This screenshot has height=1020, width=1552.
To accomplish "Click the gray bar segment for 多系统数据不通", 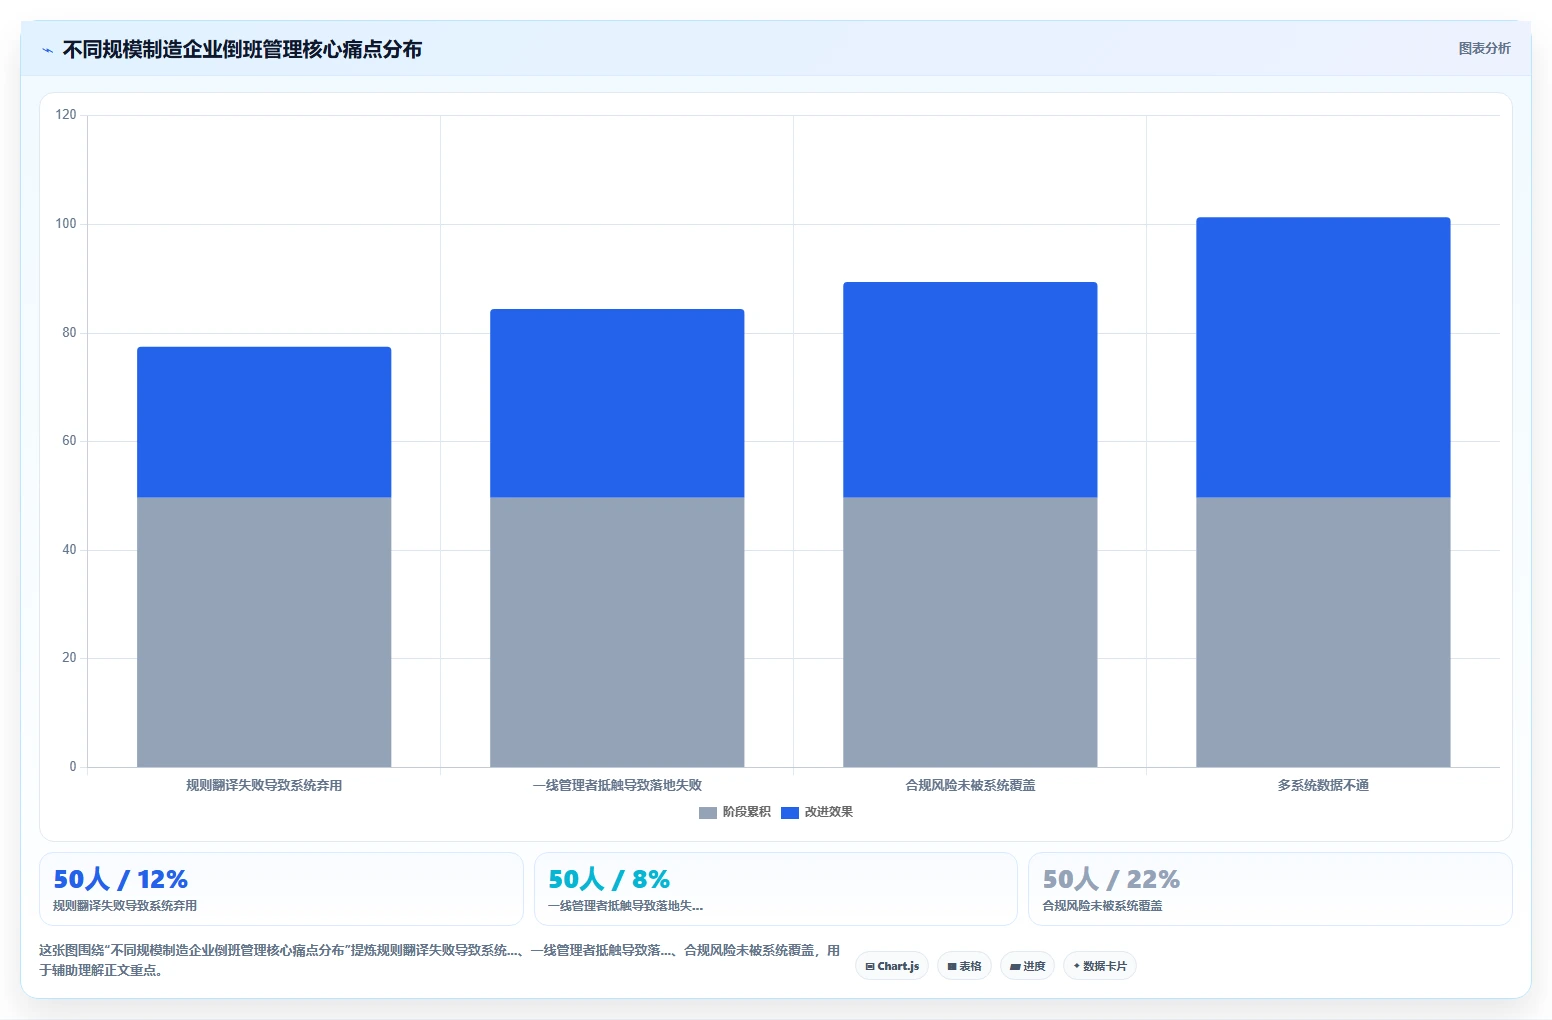I will click(x=1323, y=632).
